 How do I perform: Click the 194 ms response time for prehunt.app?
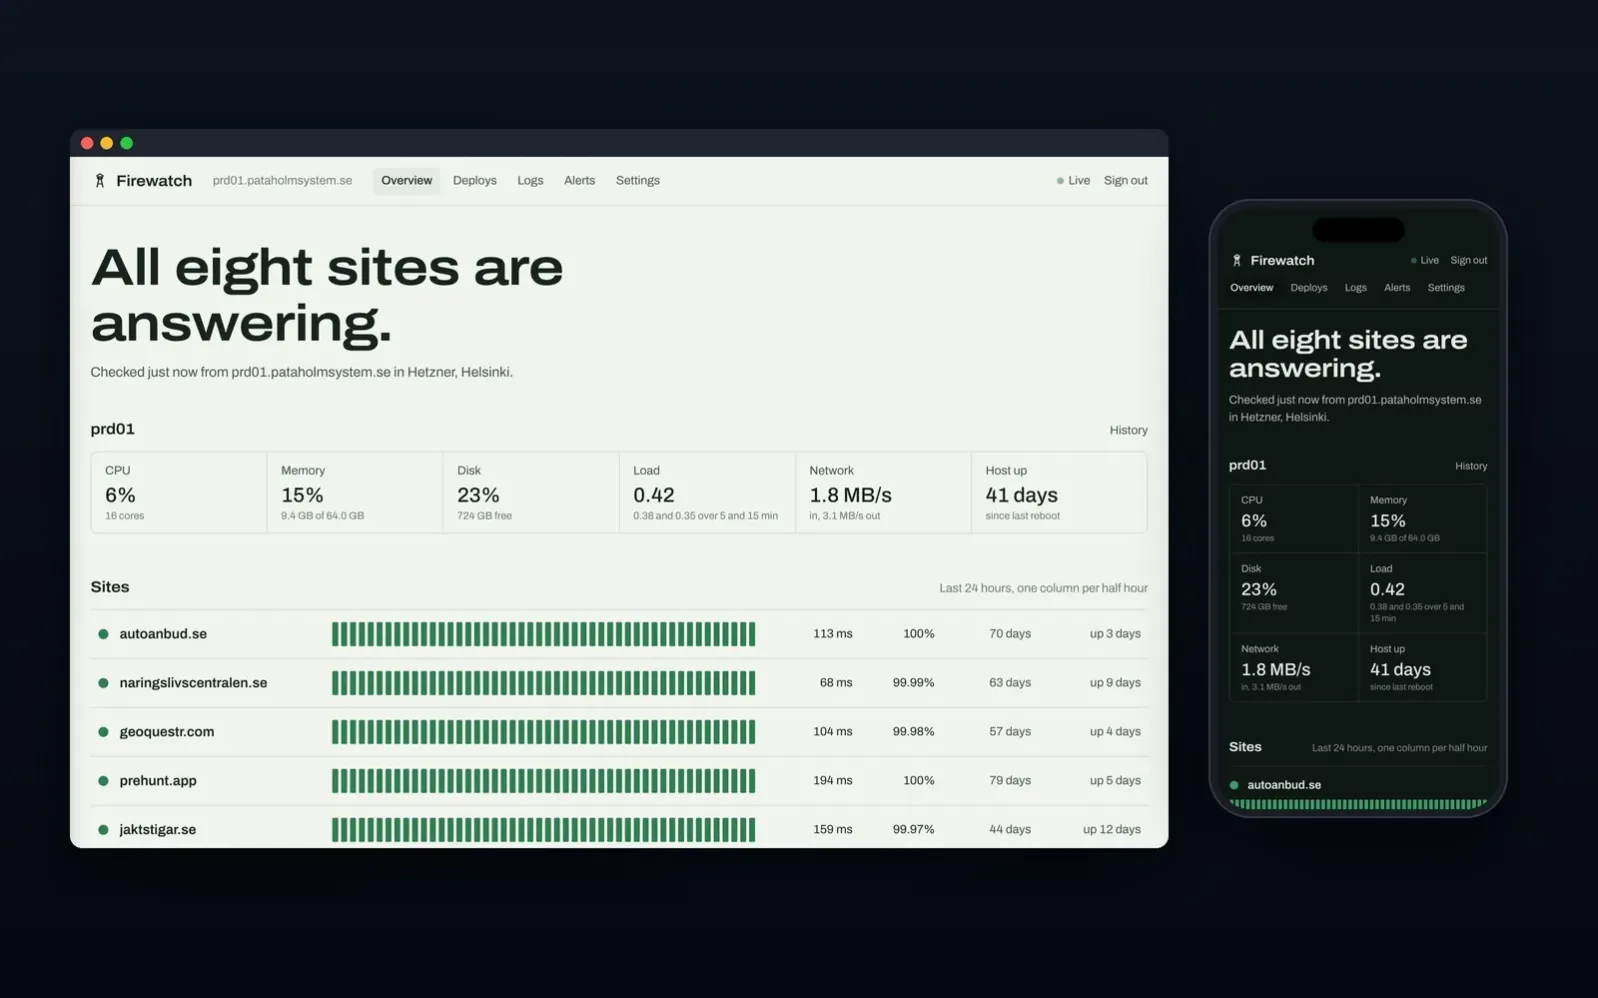(x=832, y=781)
